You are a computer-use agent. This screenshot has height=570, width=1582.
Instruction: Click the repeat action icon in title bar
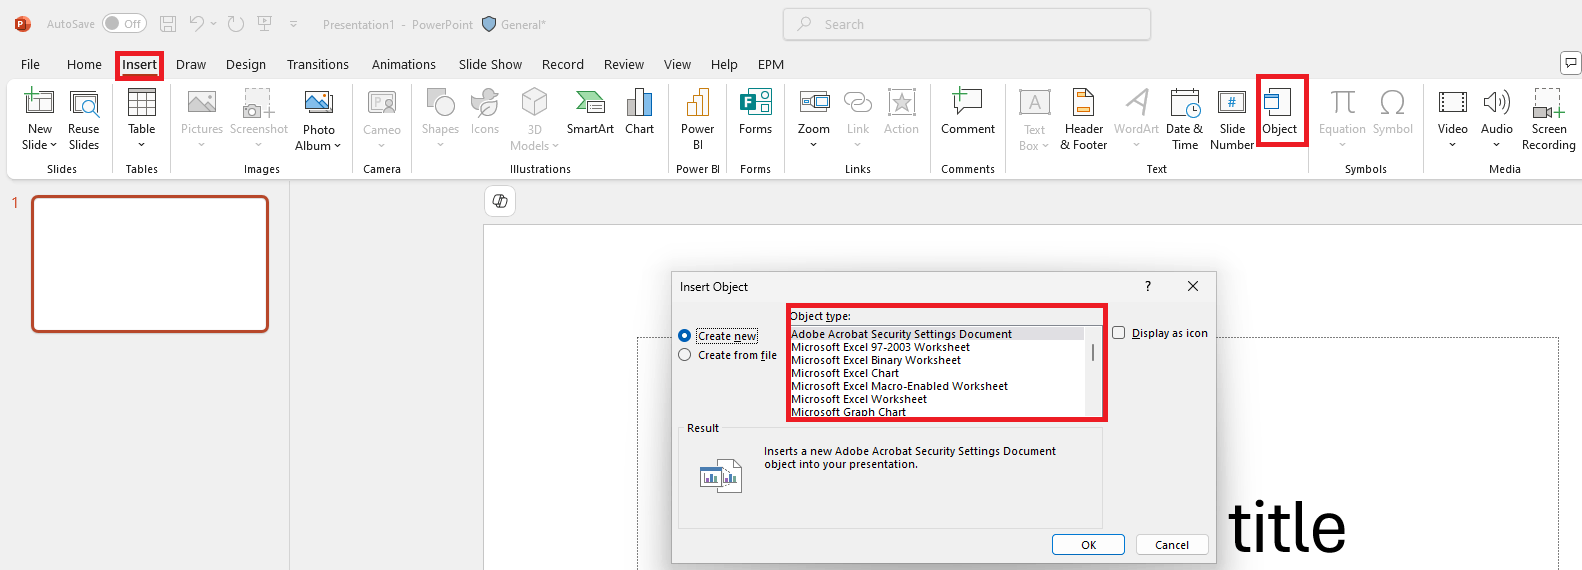(235, 24)
